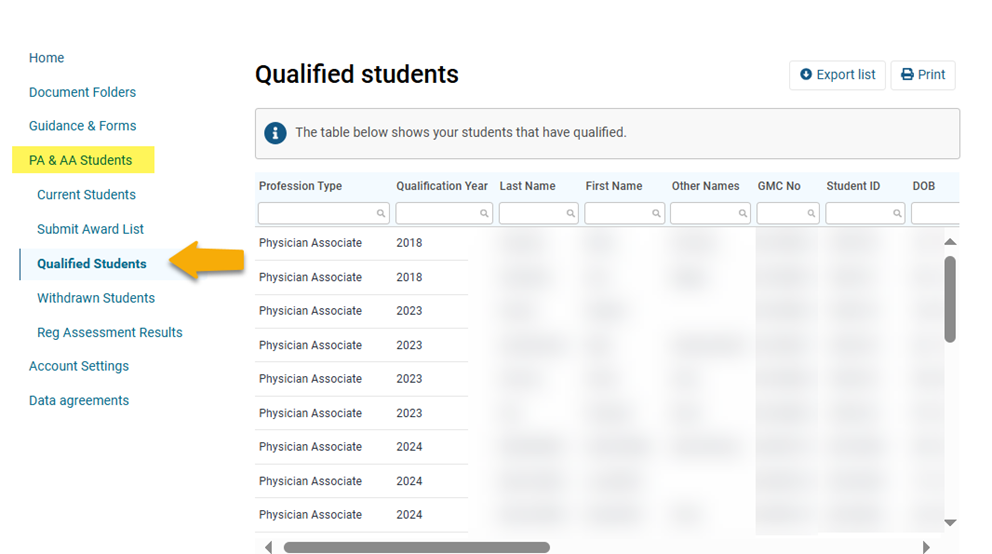The width and height of the screenshot is (992, 554).
Task: Sort by Qualification Year column header
Action: pos(442,186)
